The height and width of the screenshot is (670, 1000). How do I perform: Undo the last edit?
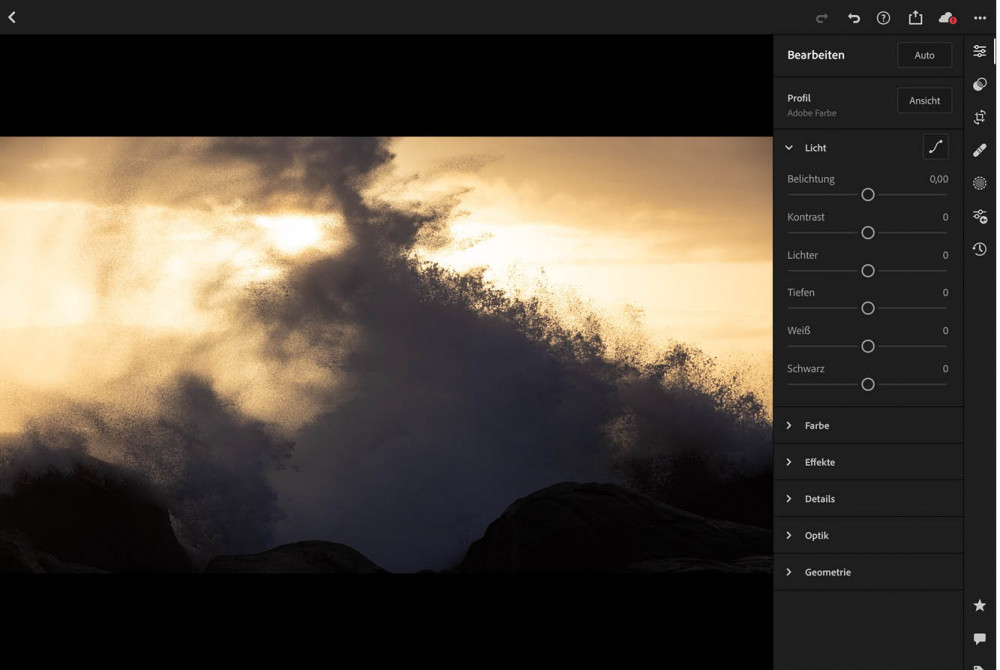tap(853, 18)
